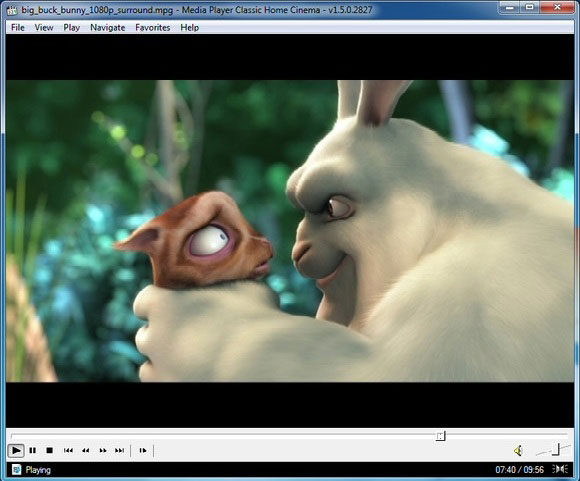This screenshot has height=481, width=580.
Task: Open the Play menu
Action: pyautogui.click(x=71, y=28)
